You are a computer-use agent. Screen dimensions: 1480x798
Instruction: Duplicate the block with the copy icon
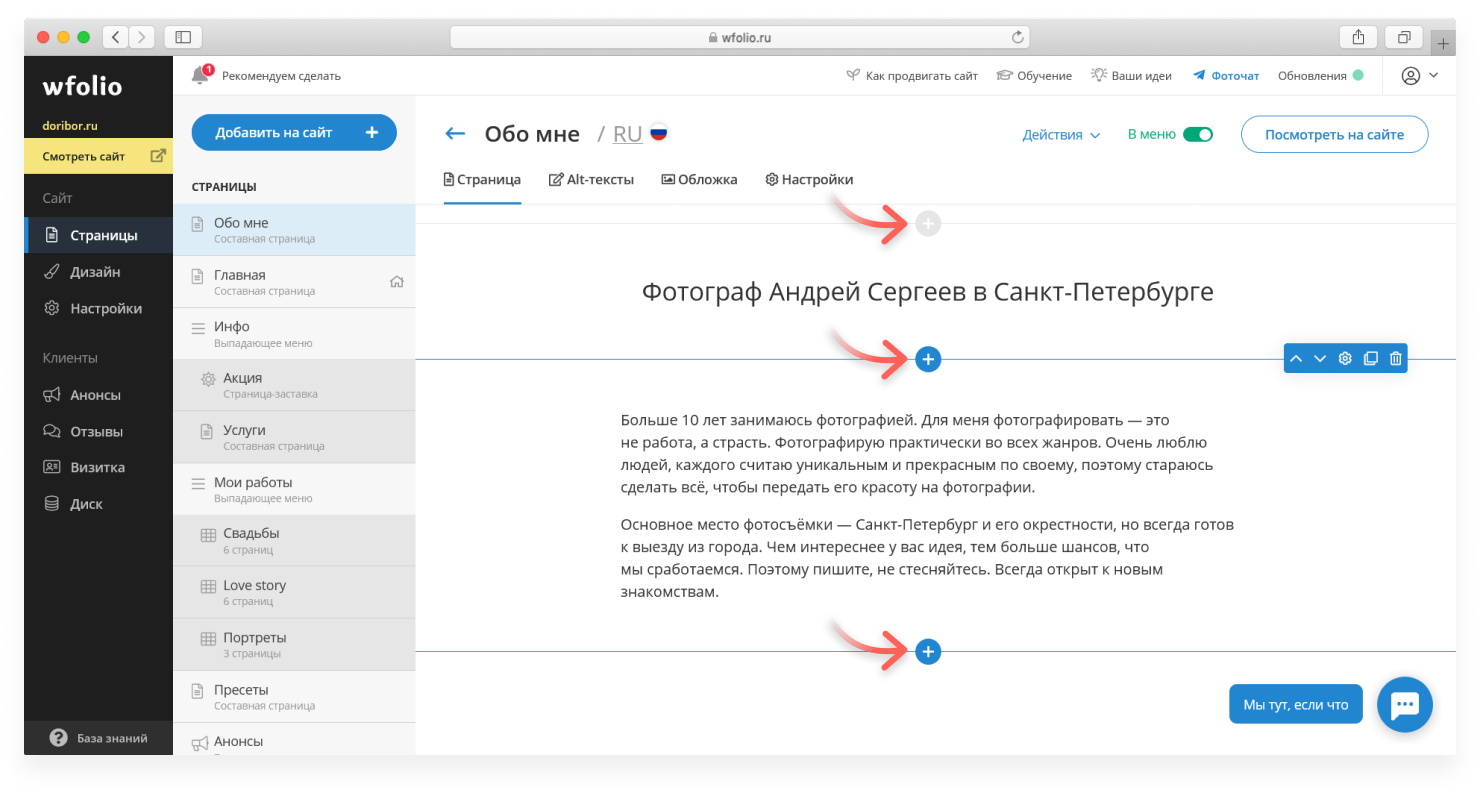(x=1370, y=358)
